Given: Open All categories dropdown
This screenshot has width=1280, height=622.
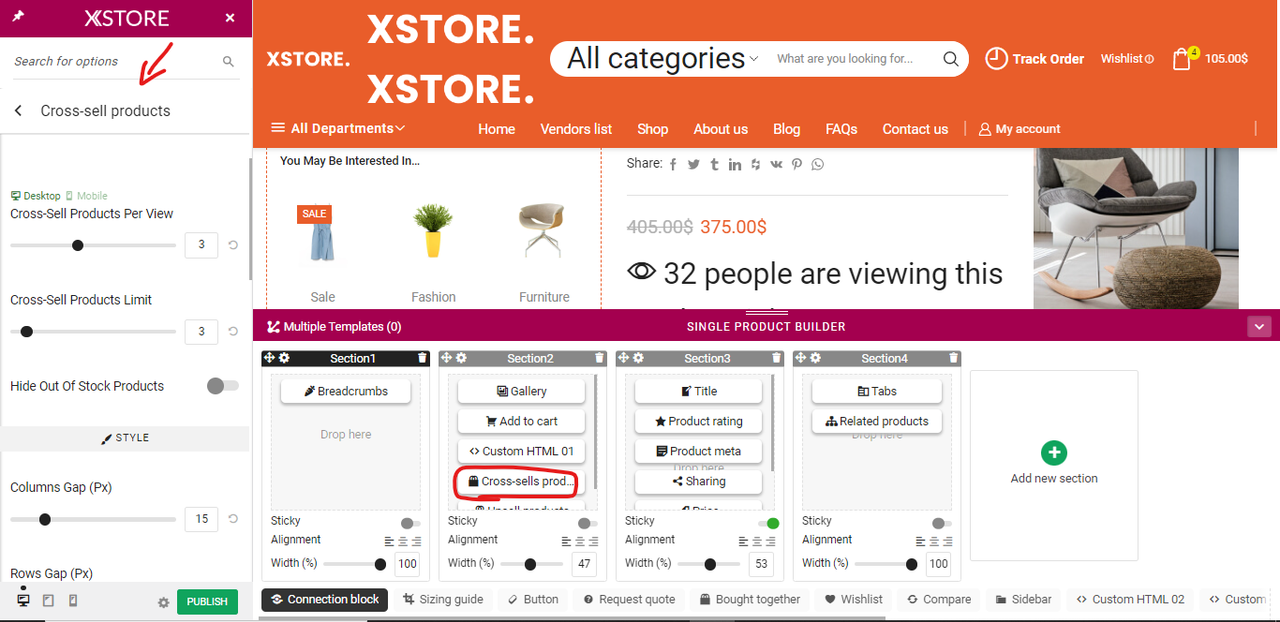Looking at the screenshot, I should coord(662,59).
